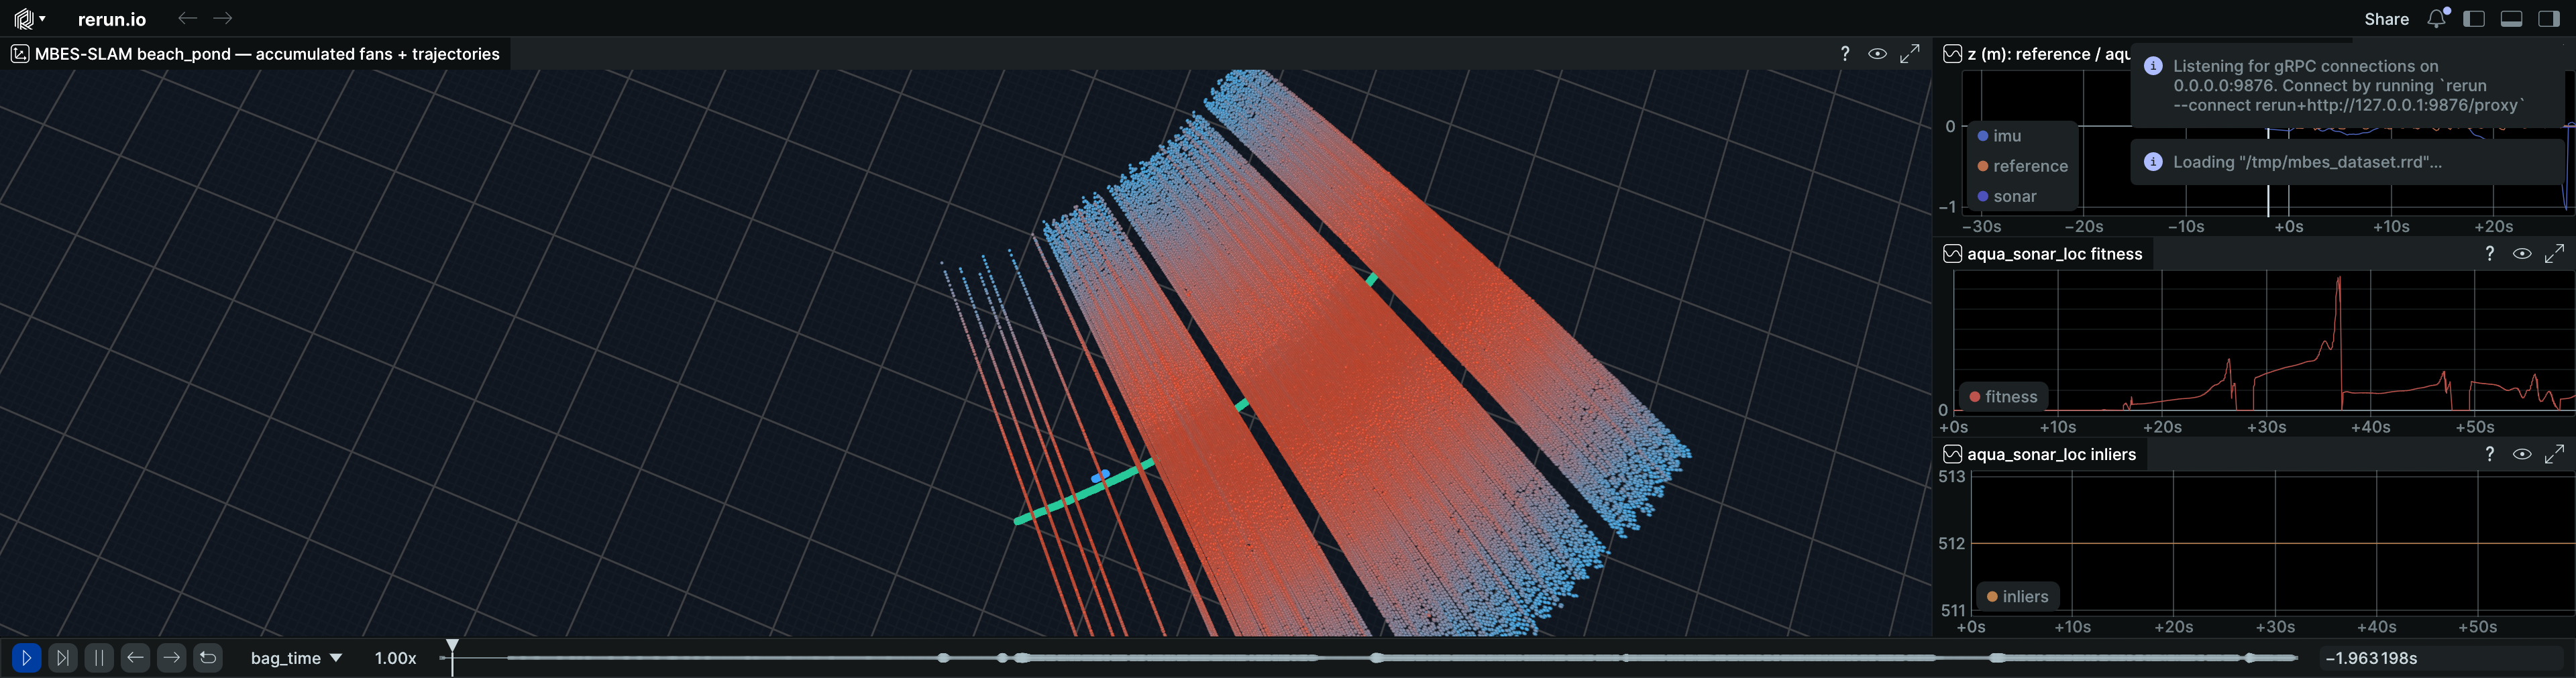Open help for the fitness plot

[x=2490, y=254]
